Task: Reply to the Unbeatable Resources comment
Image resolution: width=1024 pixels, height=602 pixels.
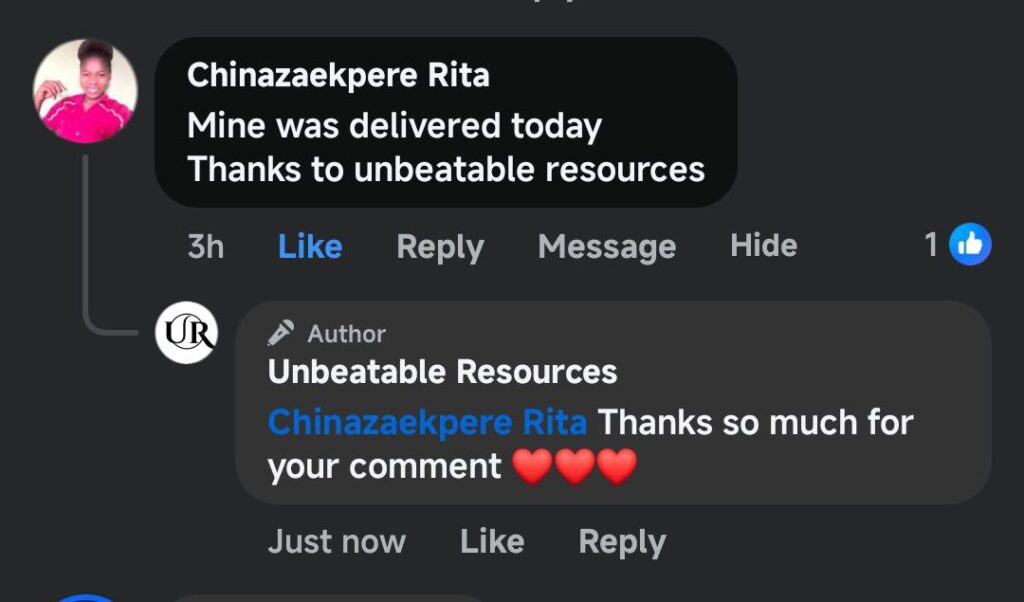Action: coord(622,542)
